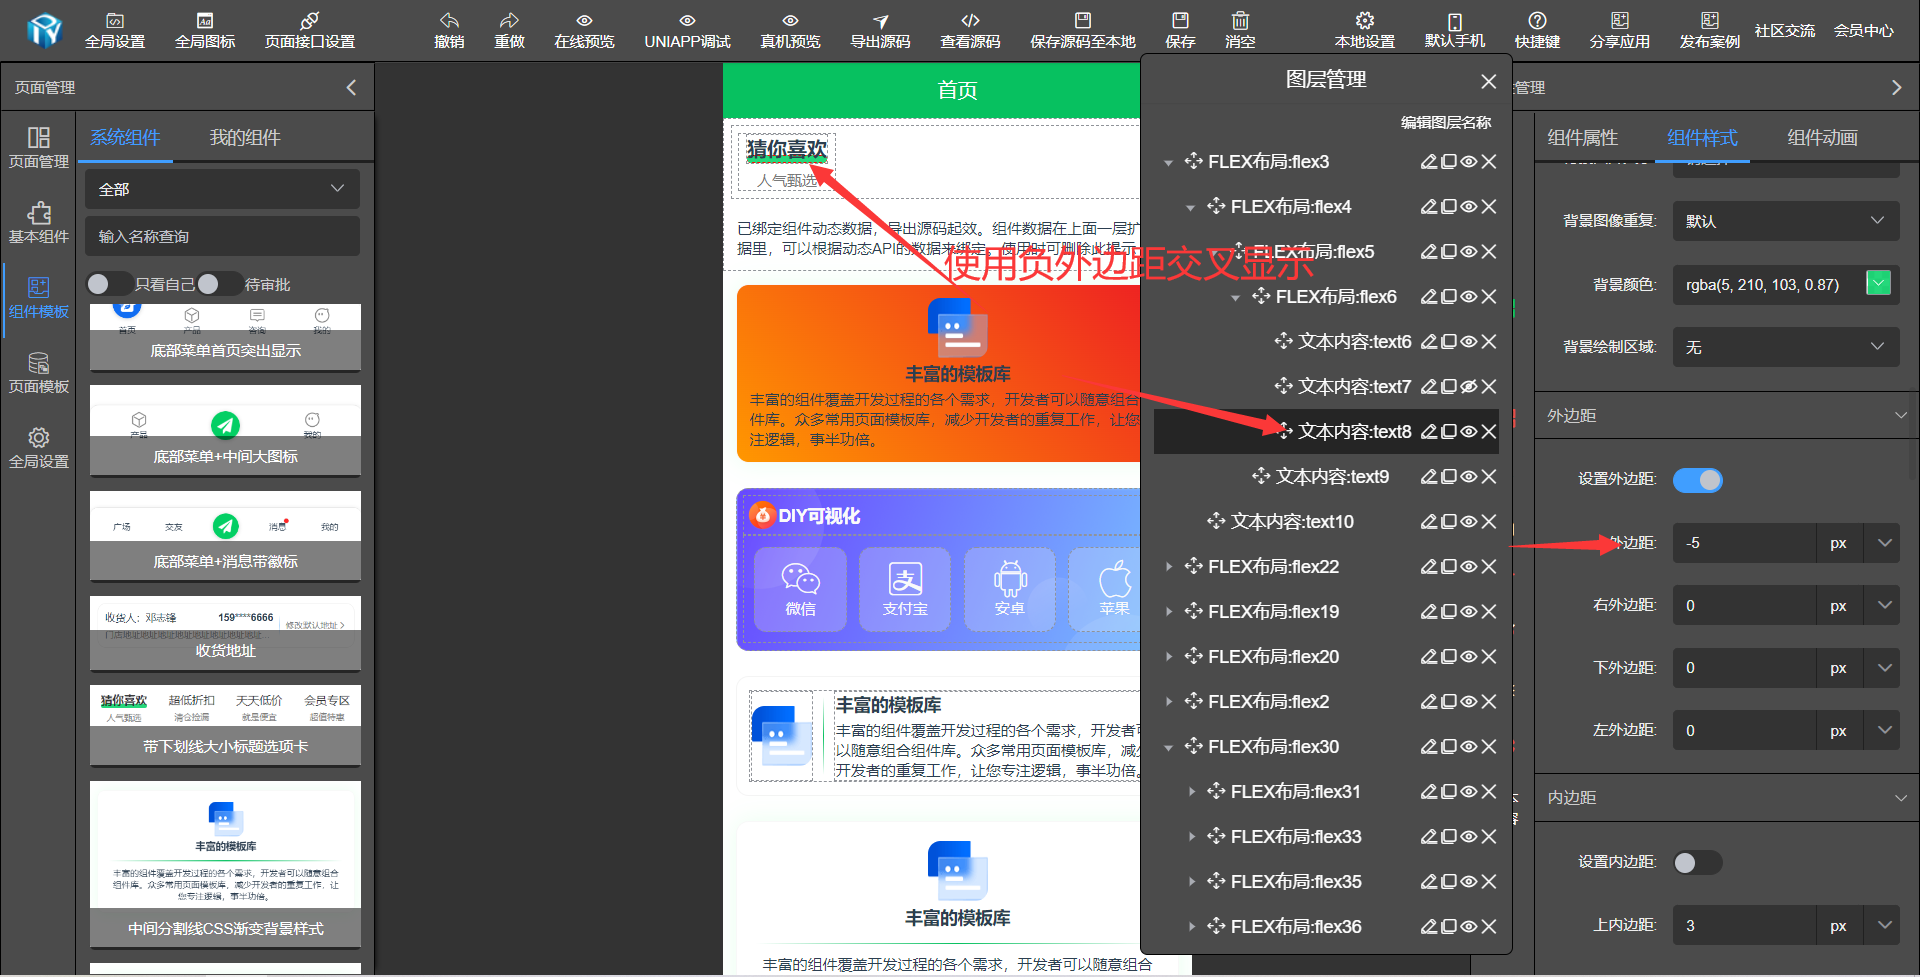Open 全局设置 in the top toolbar
This screenshot has height=977, width=1920.
tap(115, 31)
